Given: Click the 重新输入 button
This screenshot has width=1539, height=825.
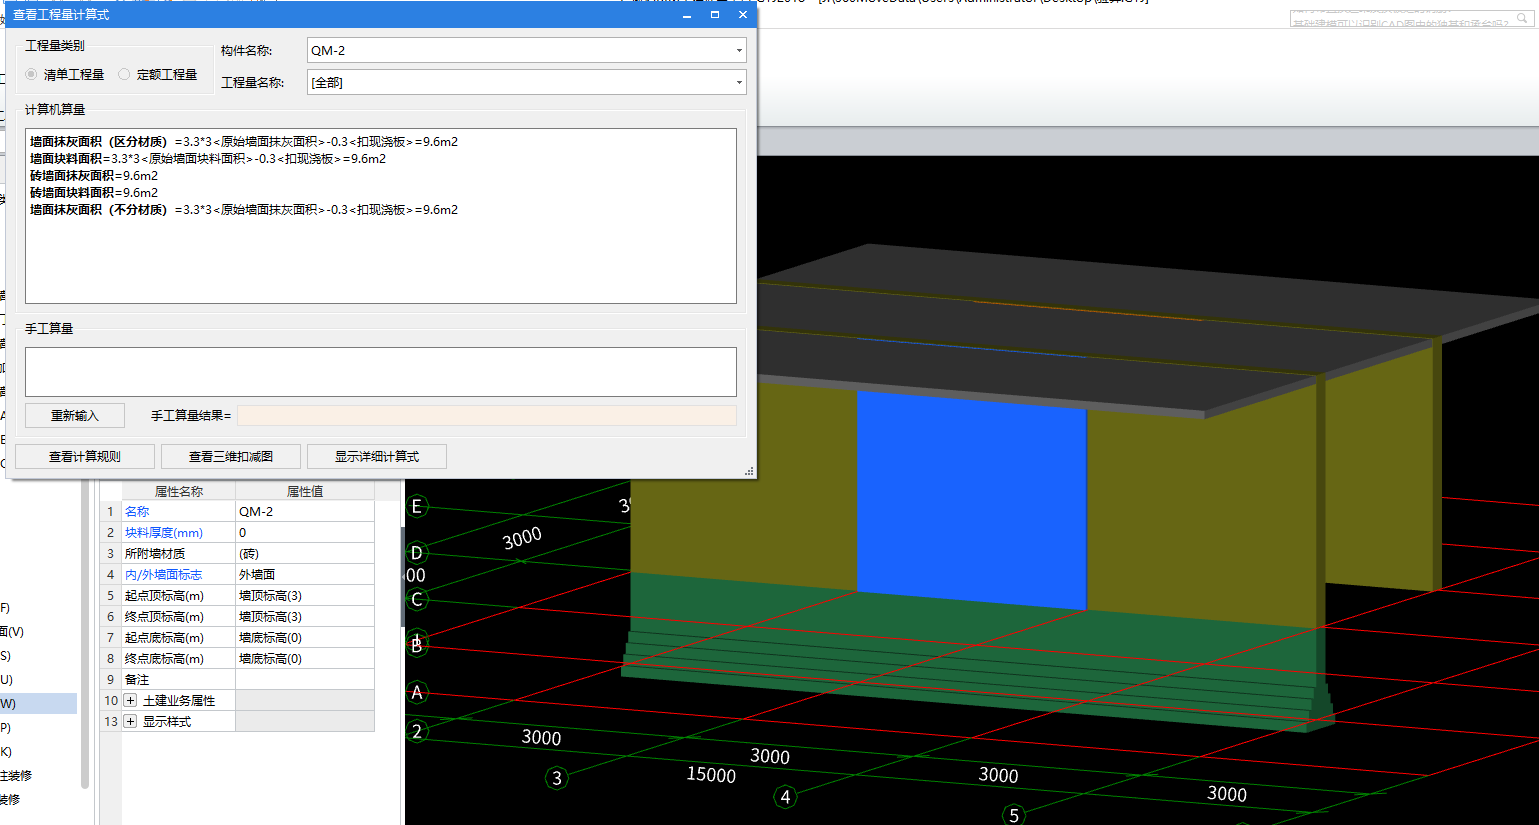Looking at the screenshot, I should pyautogui.click(x=75, y=415).
